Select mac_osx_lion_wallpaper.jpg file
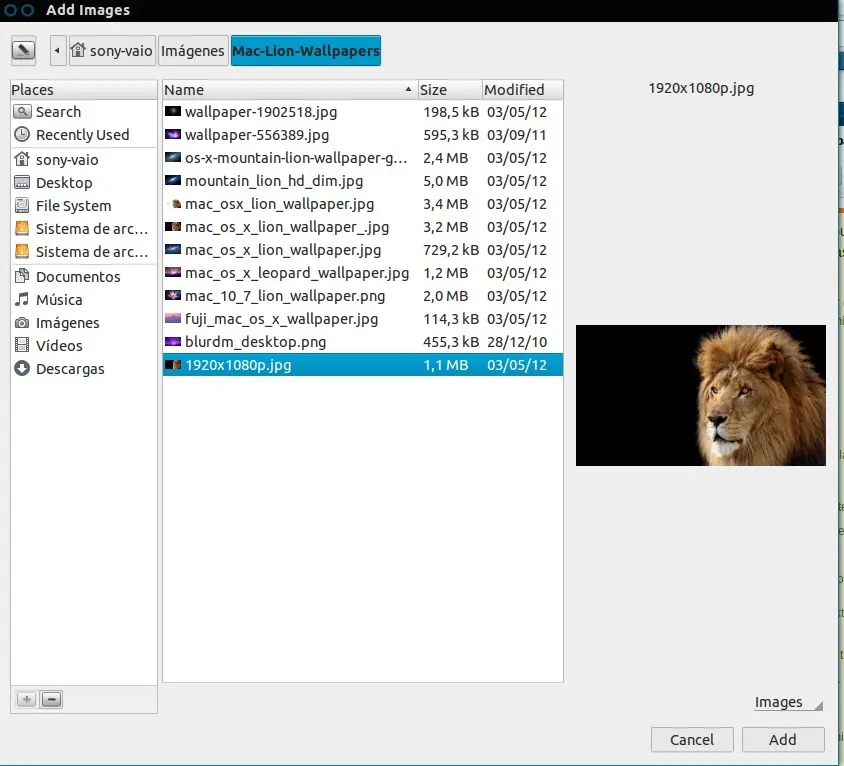 (363, 204)
